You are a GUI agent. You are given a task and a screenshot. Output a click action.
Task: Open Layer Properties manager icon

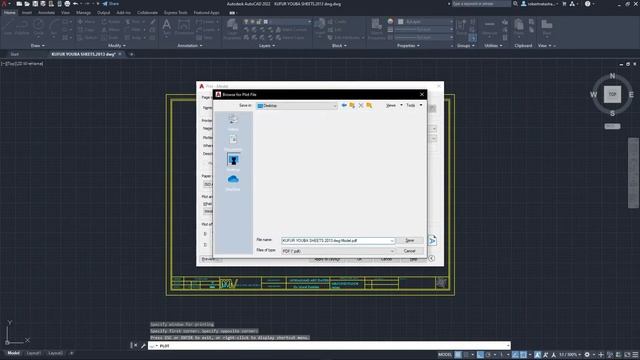(232, 29)
